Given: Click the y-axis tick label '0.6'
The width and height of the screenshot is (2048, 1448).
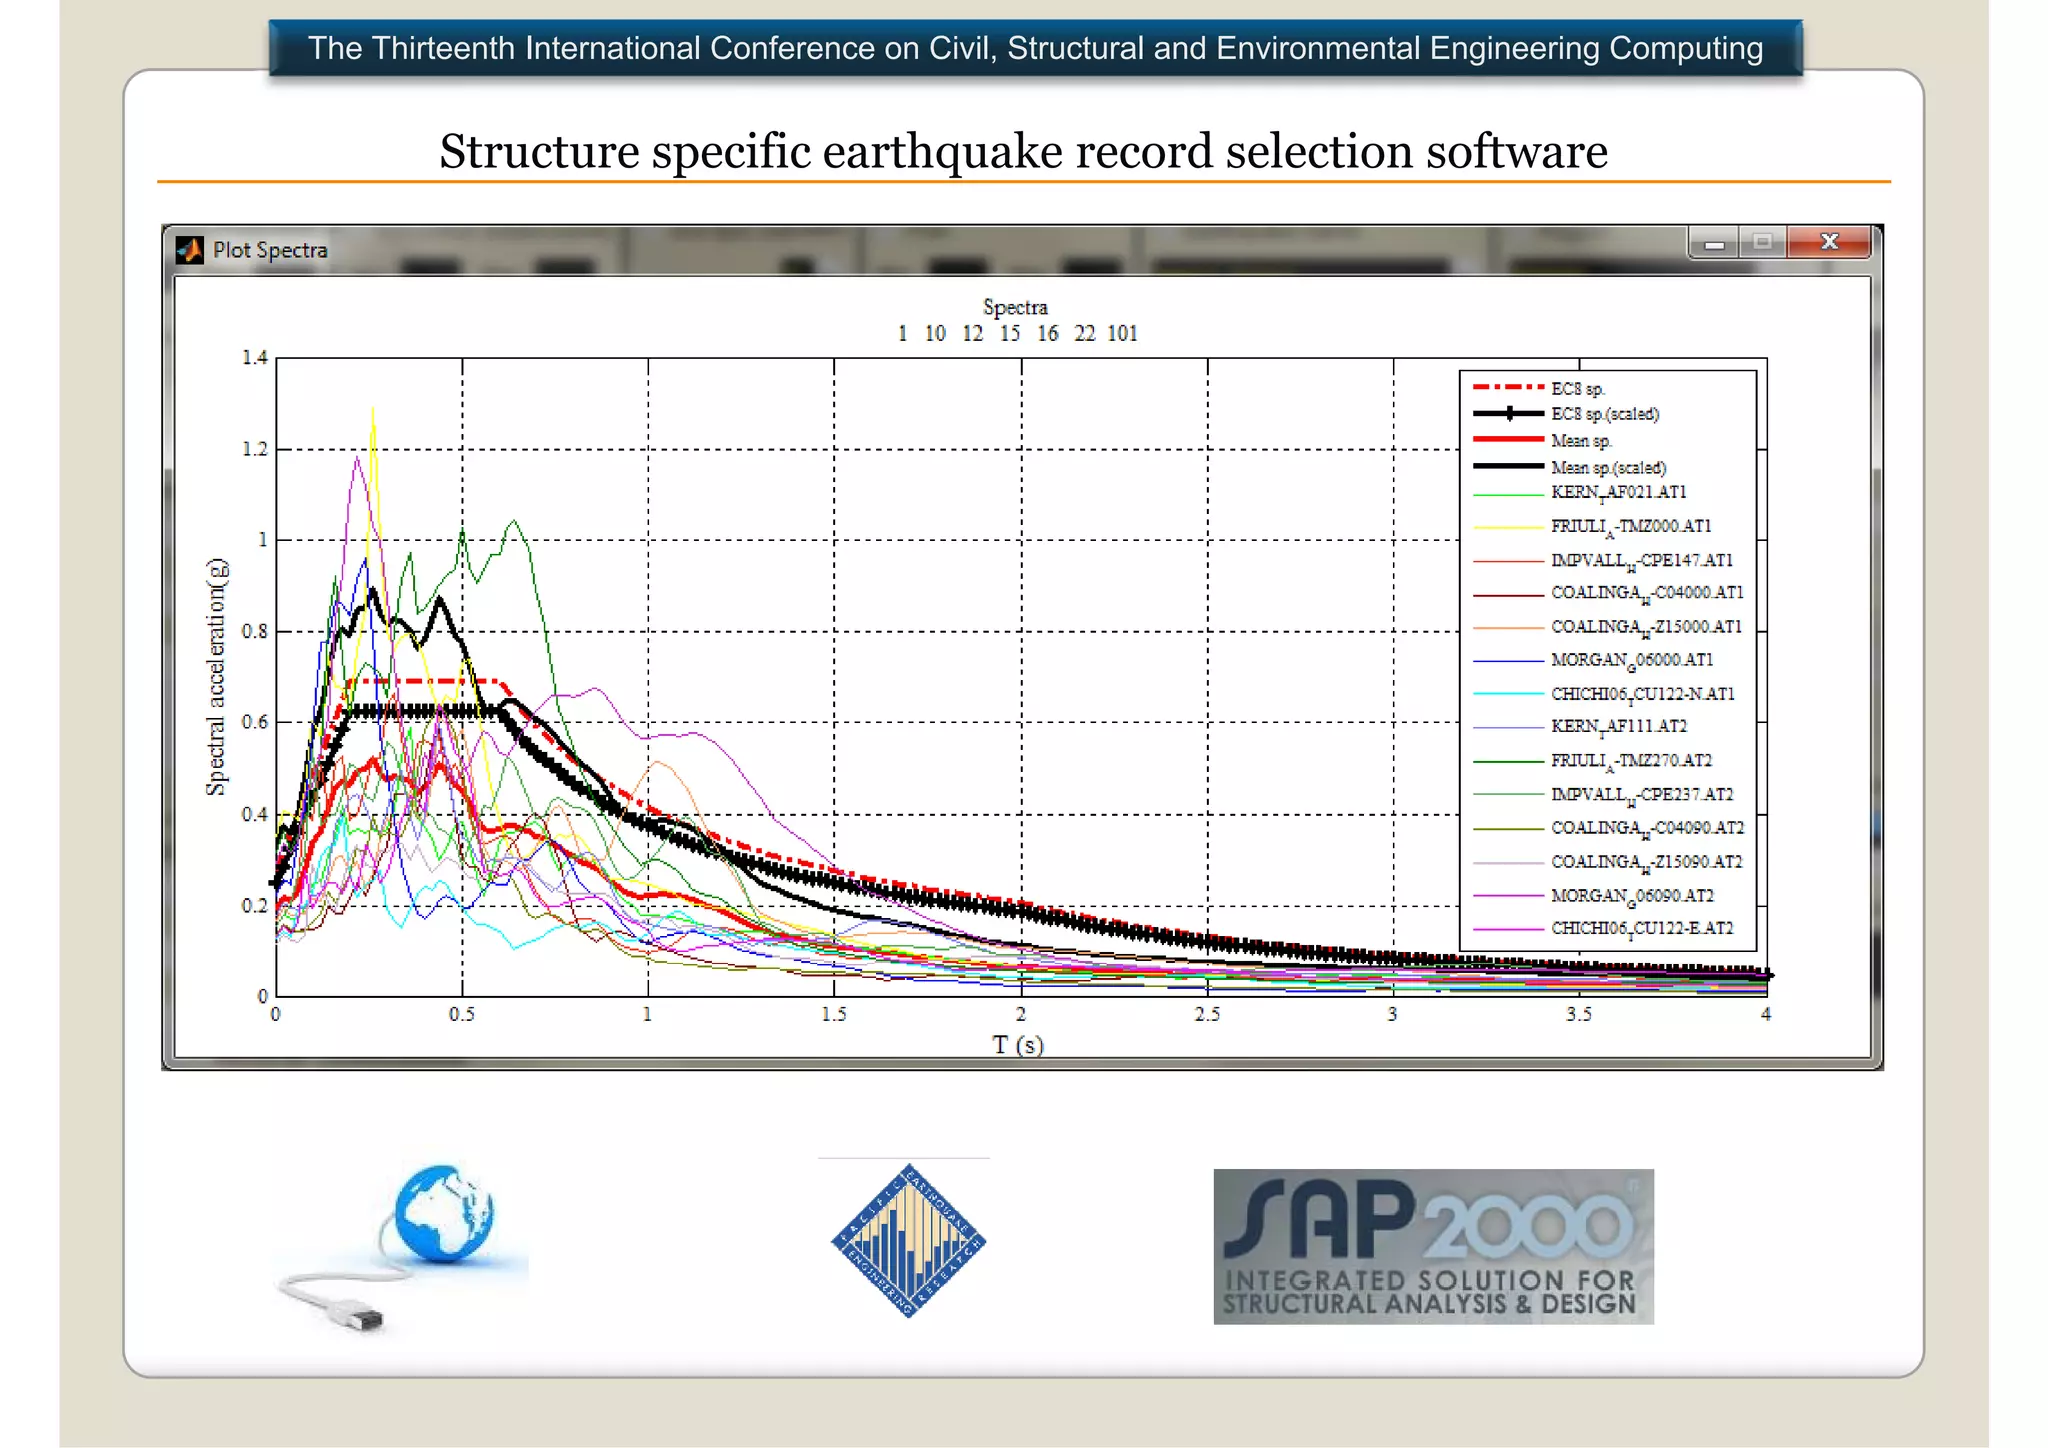Looking at the screenshot, I should (x=255, y=723).
